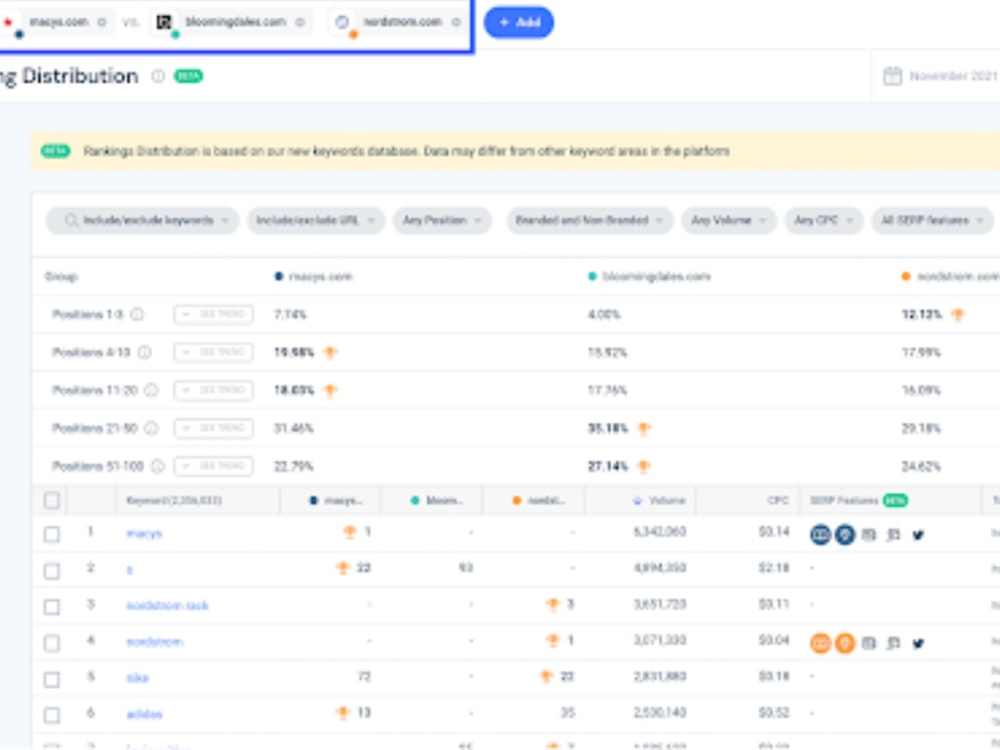Click the nordstrom.com site logo

tap(342, 22)
